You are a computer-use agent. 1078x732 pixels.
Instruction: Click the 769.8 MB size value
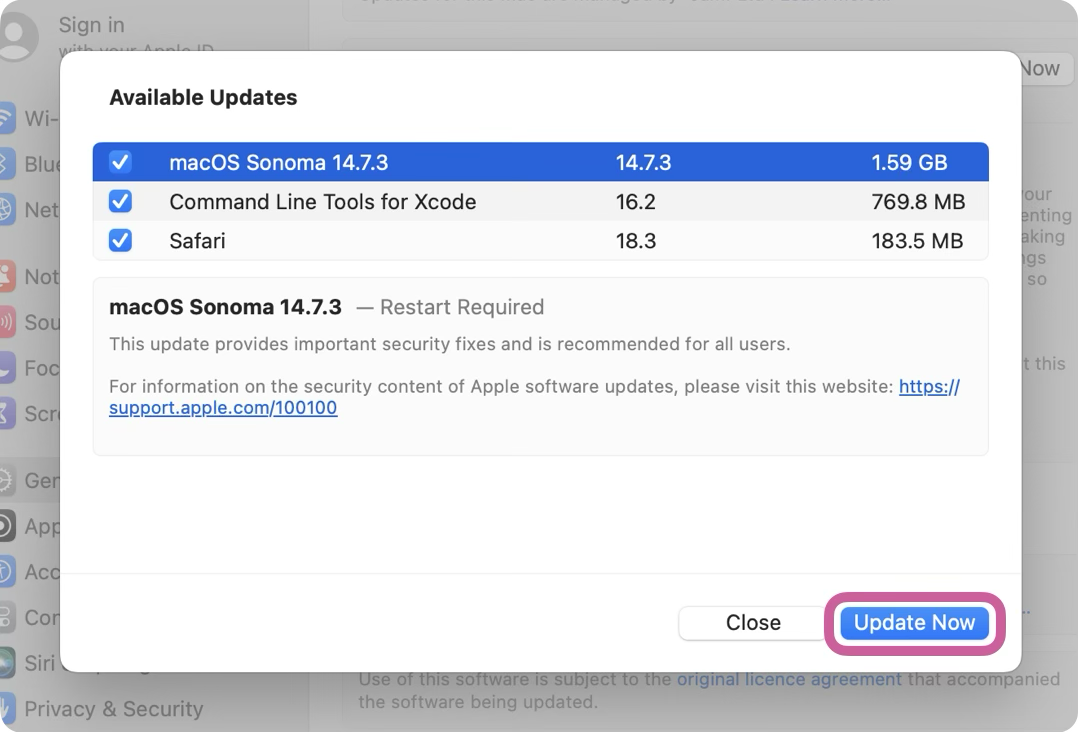click(918, 202)
